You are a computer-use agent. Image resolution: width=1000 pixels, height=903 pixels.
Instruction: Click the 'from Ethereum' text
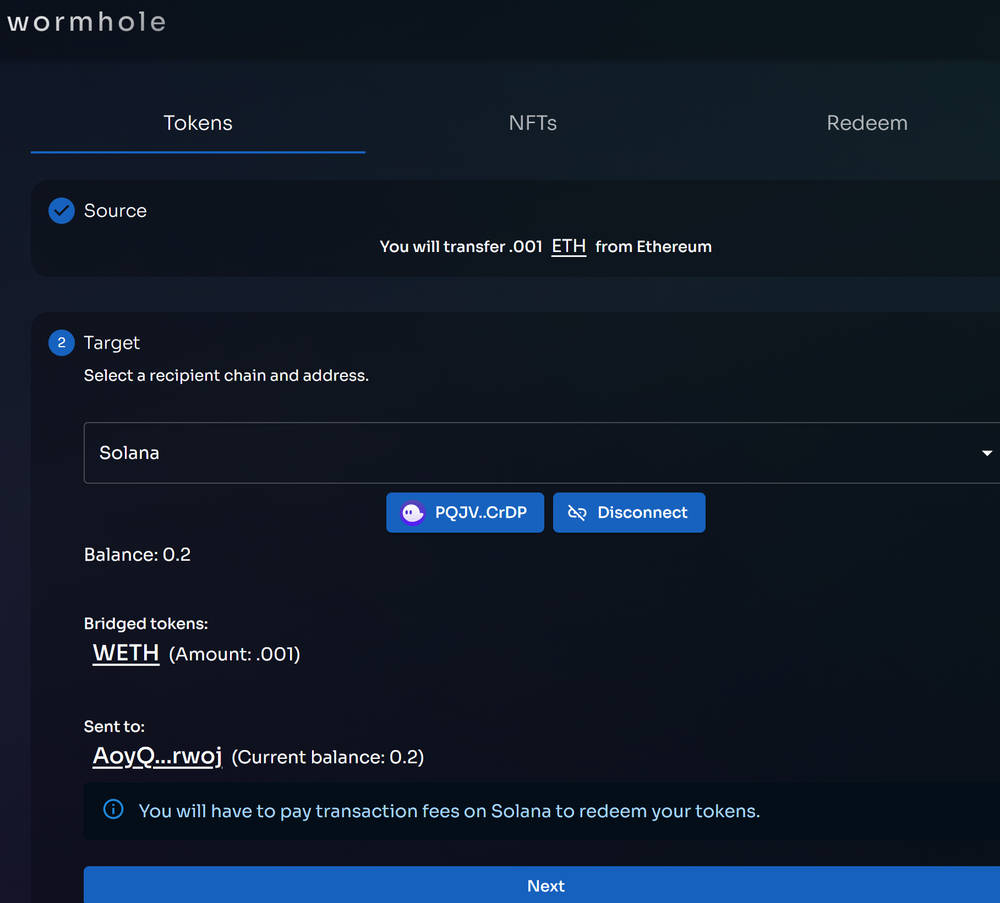pos(653,247)
